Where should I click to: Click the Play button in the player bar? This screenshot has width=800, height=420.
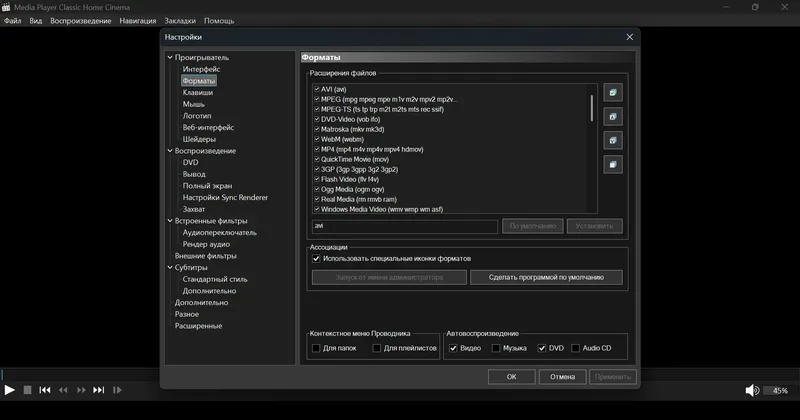[x=9, y=390]
